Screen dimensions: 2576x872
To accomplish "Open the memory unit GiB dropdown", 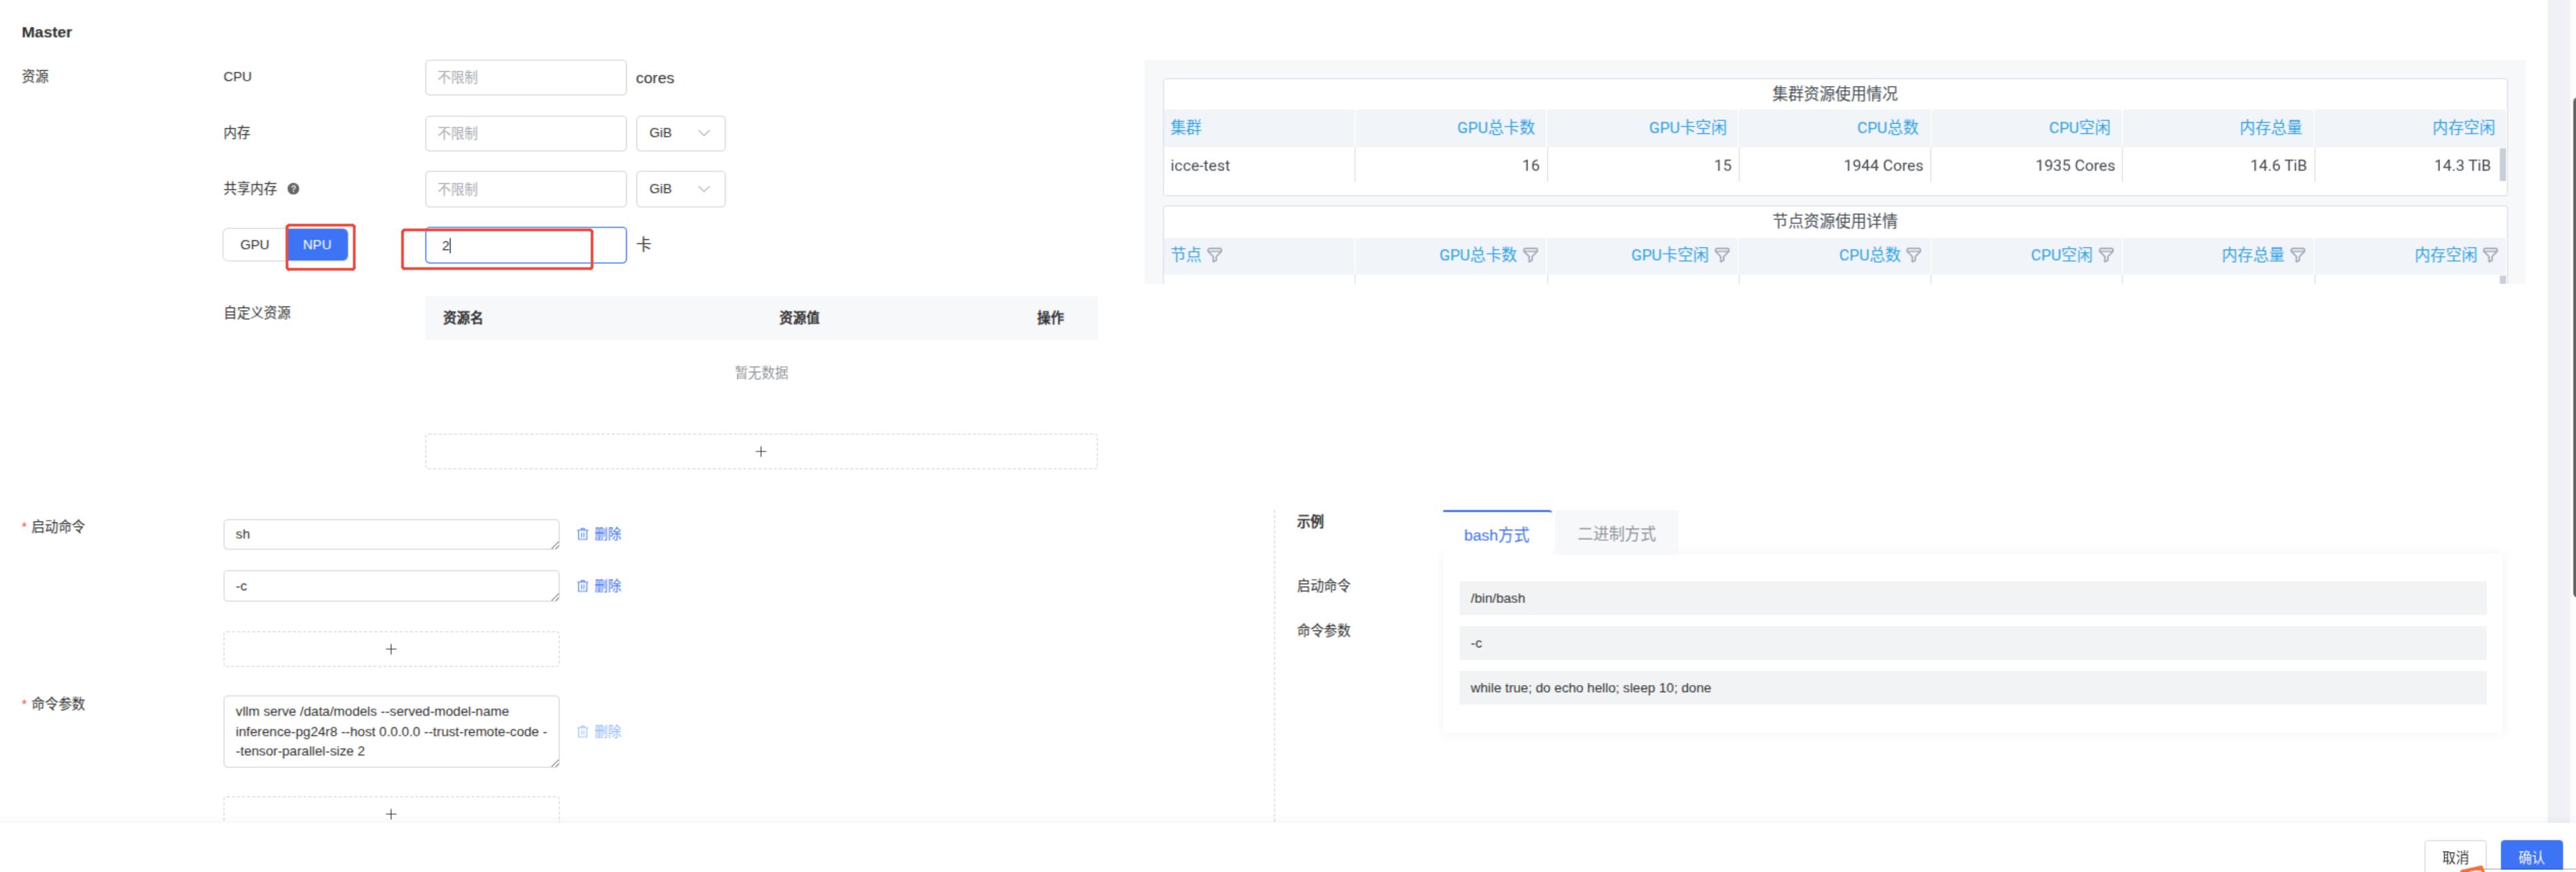I will point(680,133).
